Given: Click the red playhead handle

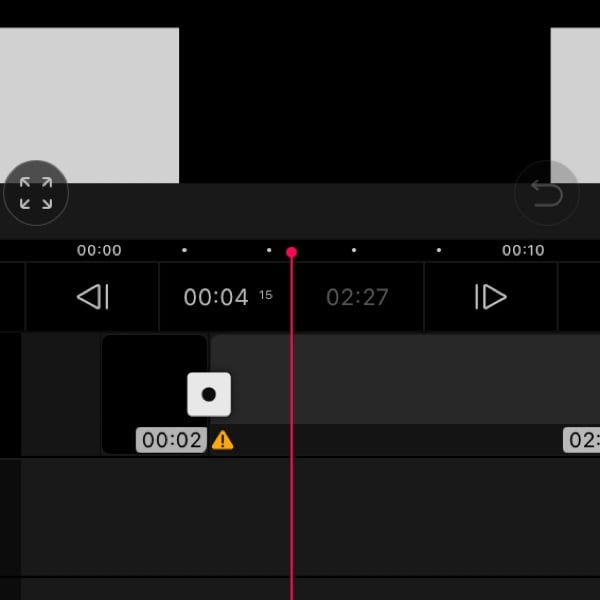Looking at the screenshot, I should click(291, 252).
